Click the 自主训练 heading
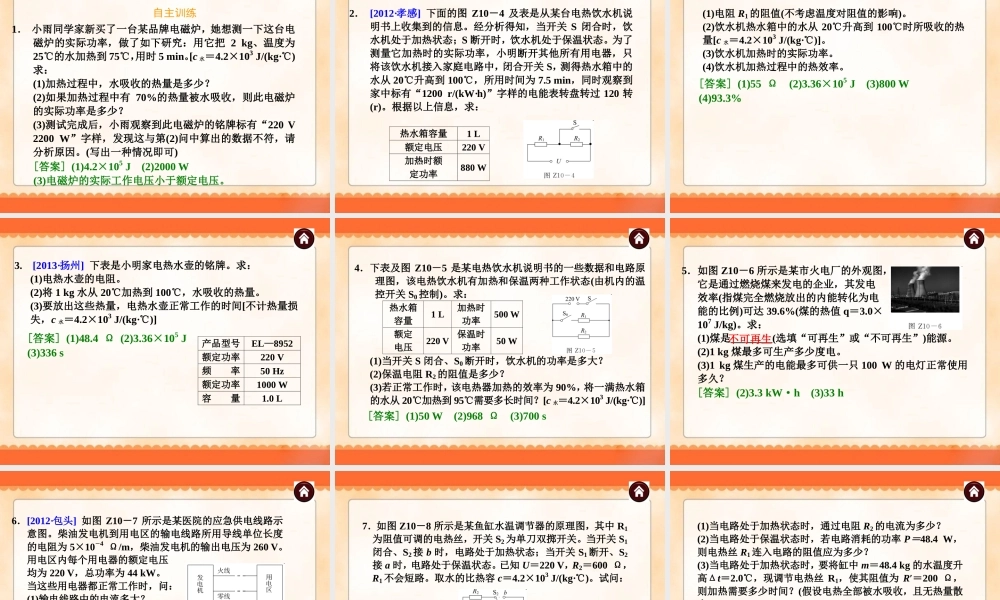Screen dimensions: 1000x600 tap(175, 13)
